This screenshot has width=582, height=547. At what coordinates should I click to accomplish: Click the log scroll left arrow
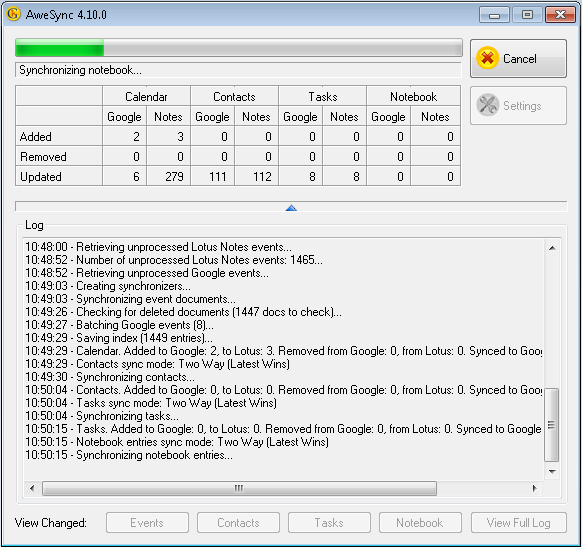point(32,488)
